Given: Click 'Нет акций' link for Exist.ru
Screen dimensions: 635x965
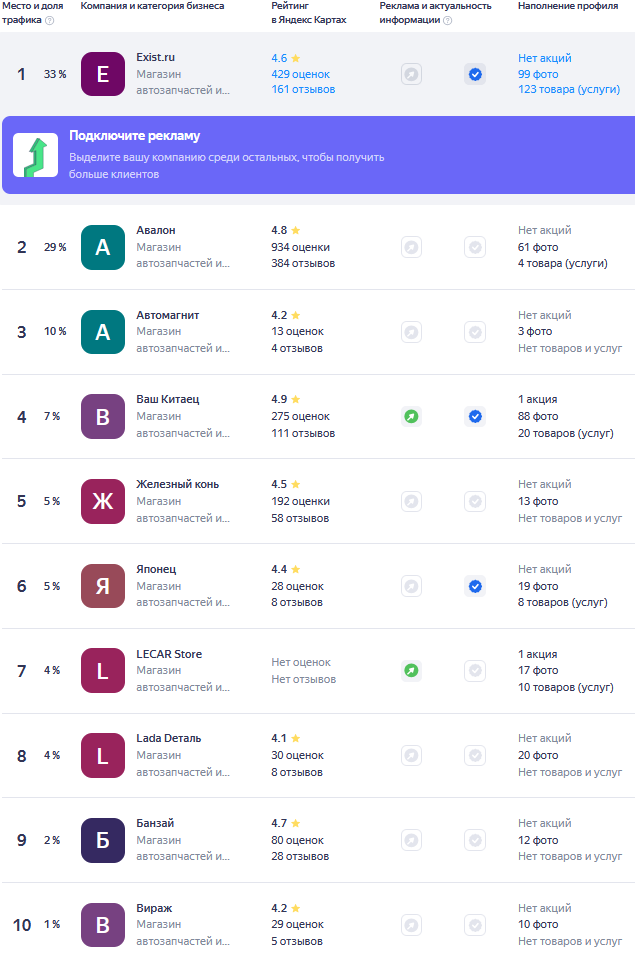Looking at the screenshot, I should coord(545,58).
